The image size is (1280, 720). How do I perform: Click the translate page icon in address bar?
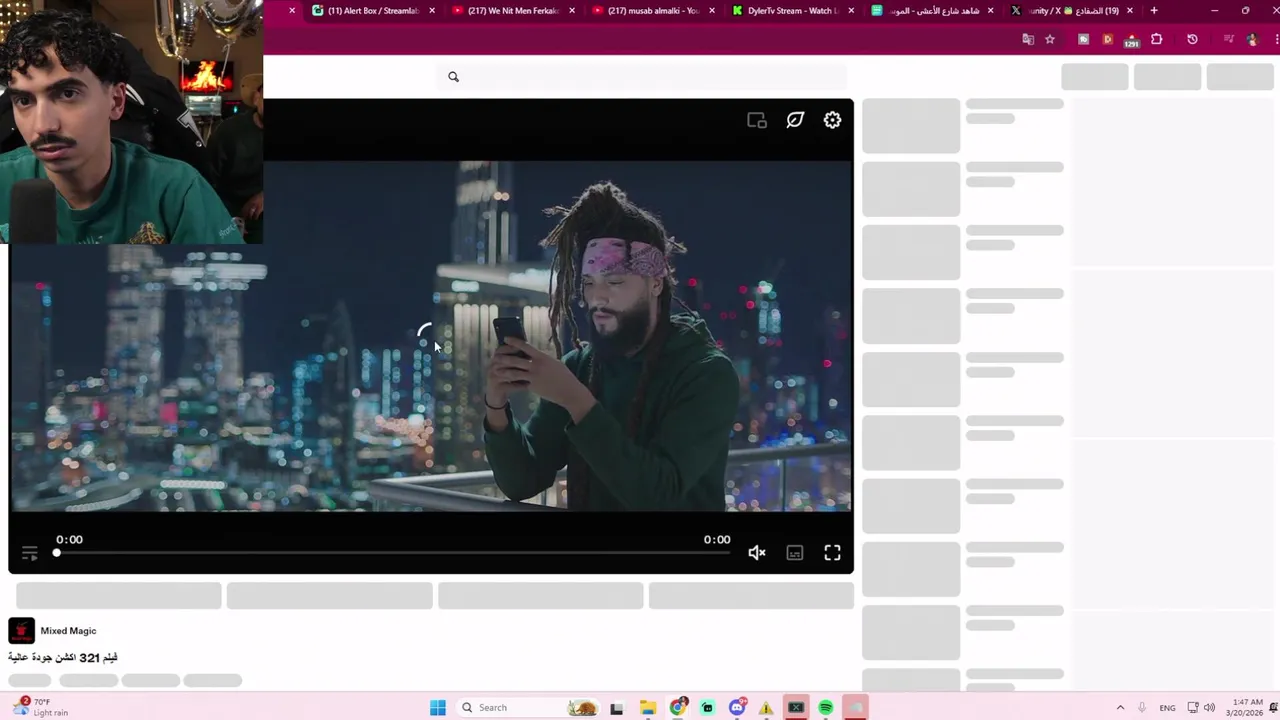click(x=1028, y=39)
